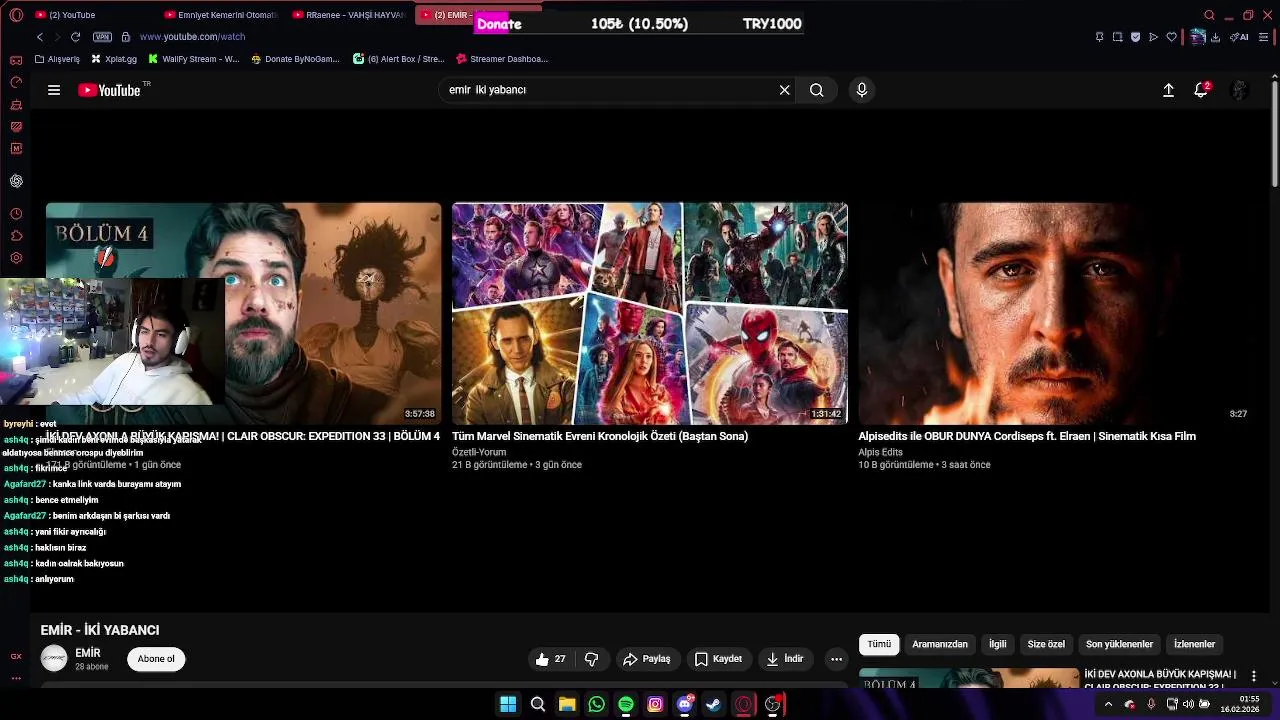This screenshot has width=1280, height=720.
Task: Open the AI assistant button
Action: pos(1239,37)
